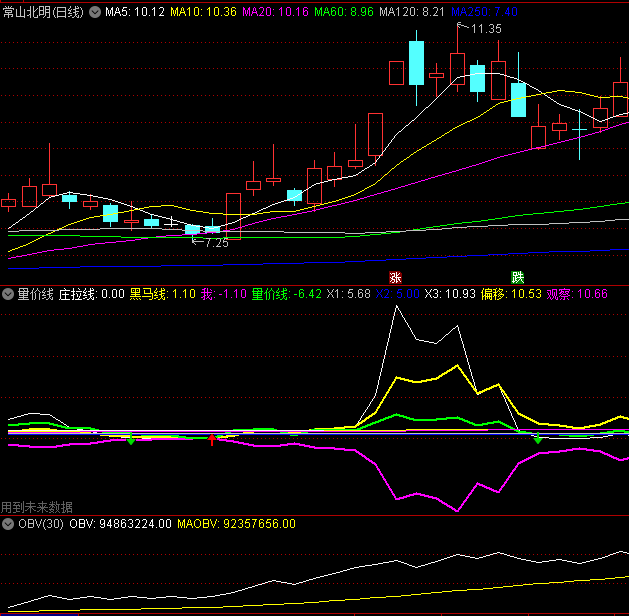
Task: Select the MA120: 8.21 label
Action: tap(412, 12)
